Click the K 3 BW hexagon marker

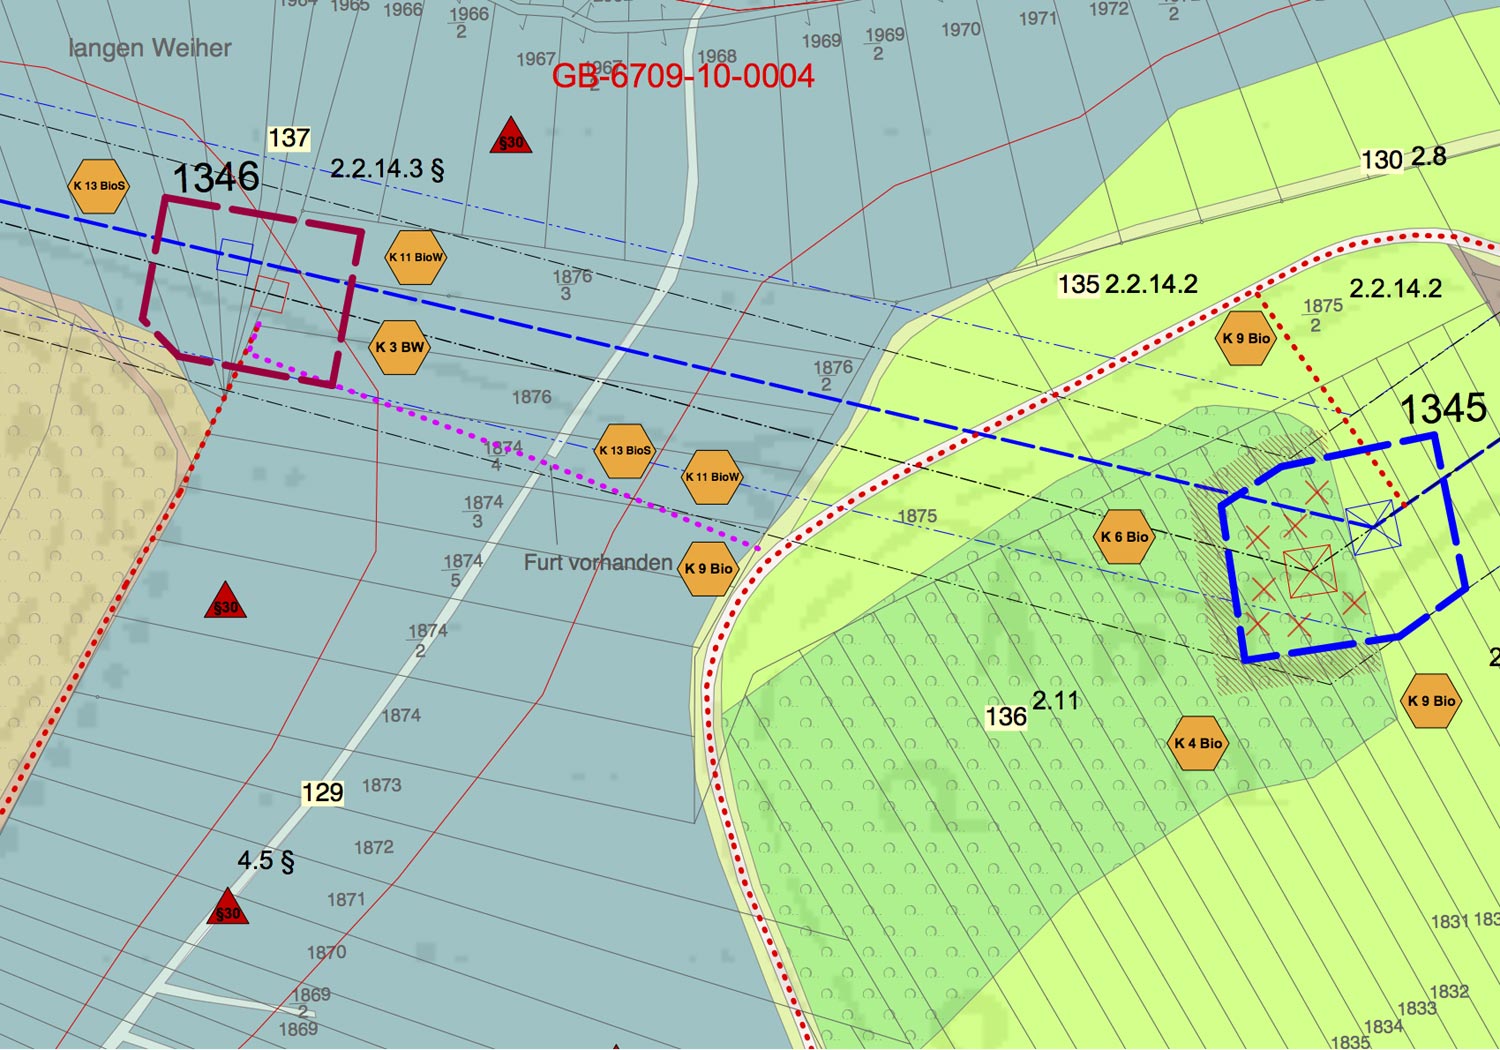coord(399,347)
